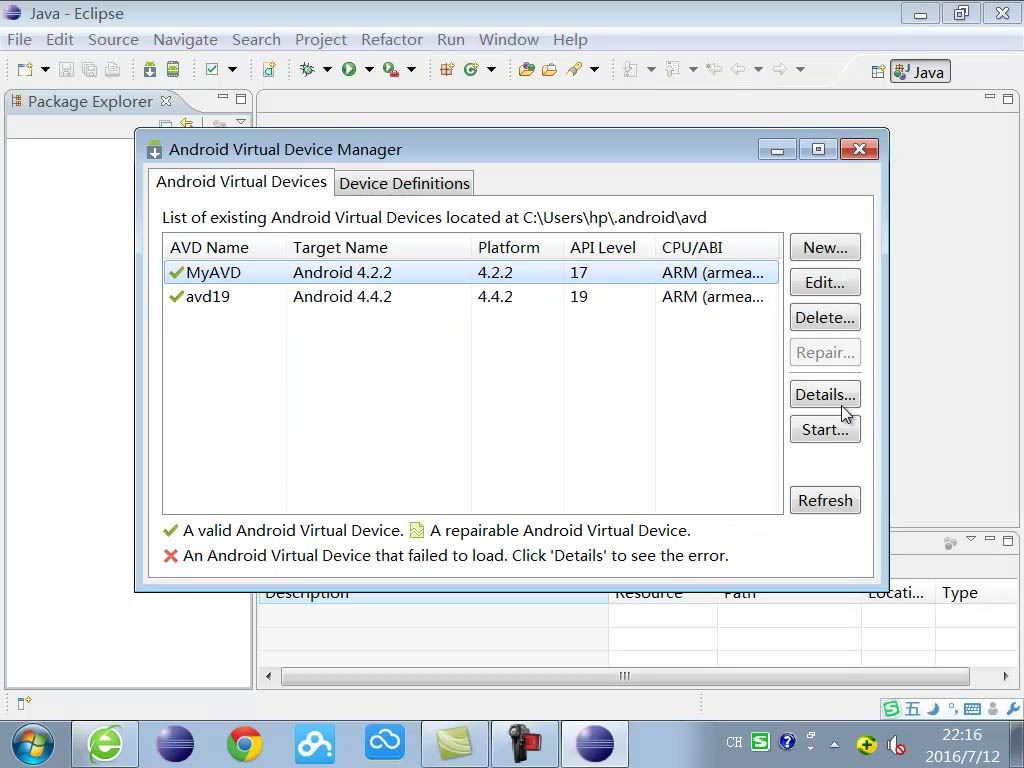Click the Debug bug icon in toolbar

tap(307, 69)
